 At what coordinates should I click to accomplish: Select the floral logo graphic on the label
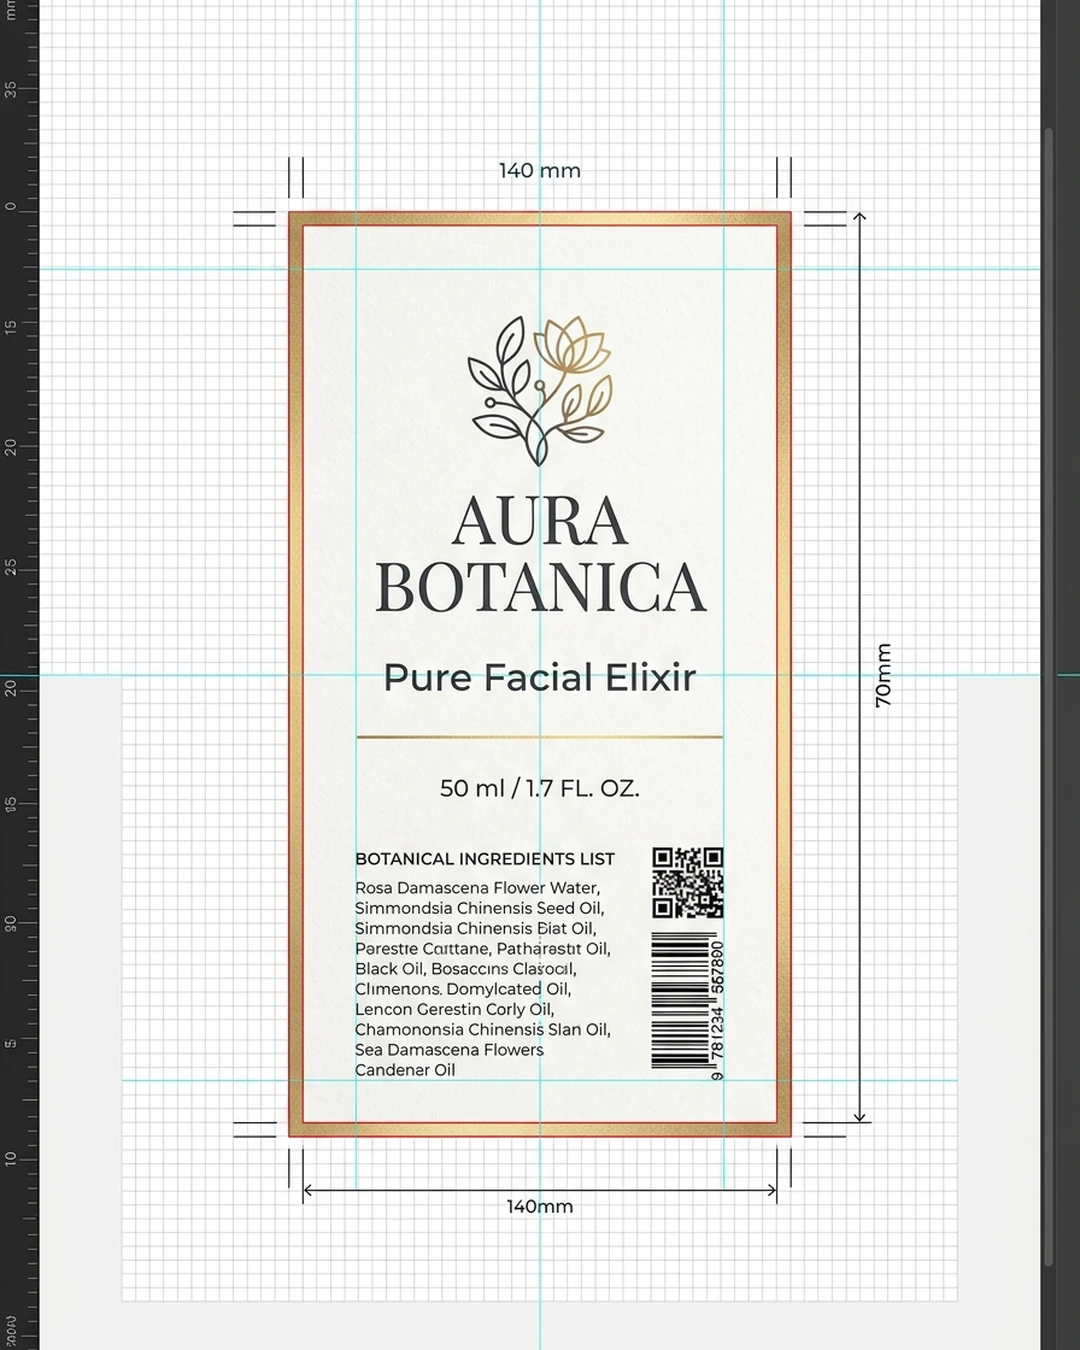(x=540, y=391)
